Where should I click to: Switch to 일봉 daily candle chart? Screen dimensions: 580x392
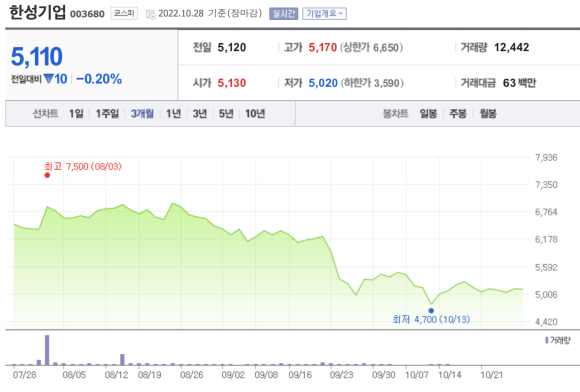(428, 114)
